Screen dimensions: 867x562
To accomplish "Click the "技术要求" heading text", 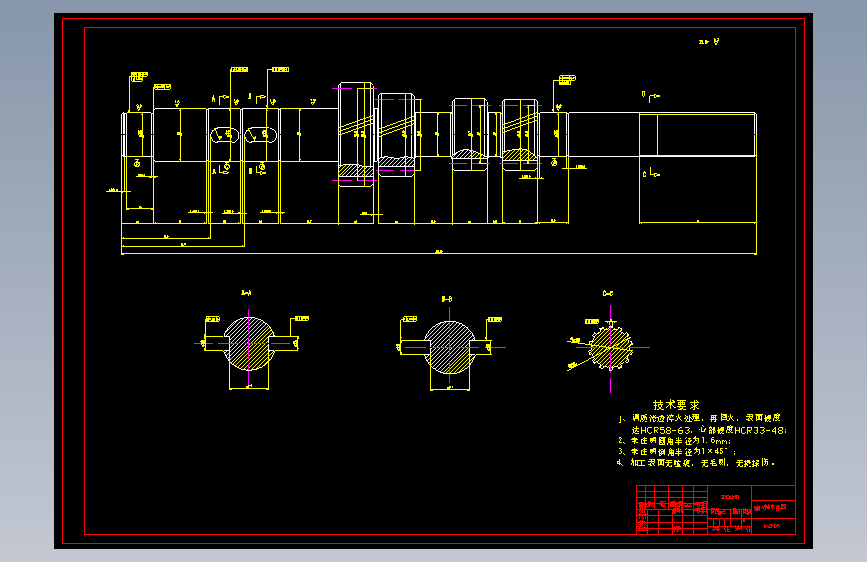I will pos(676,405).
